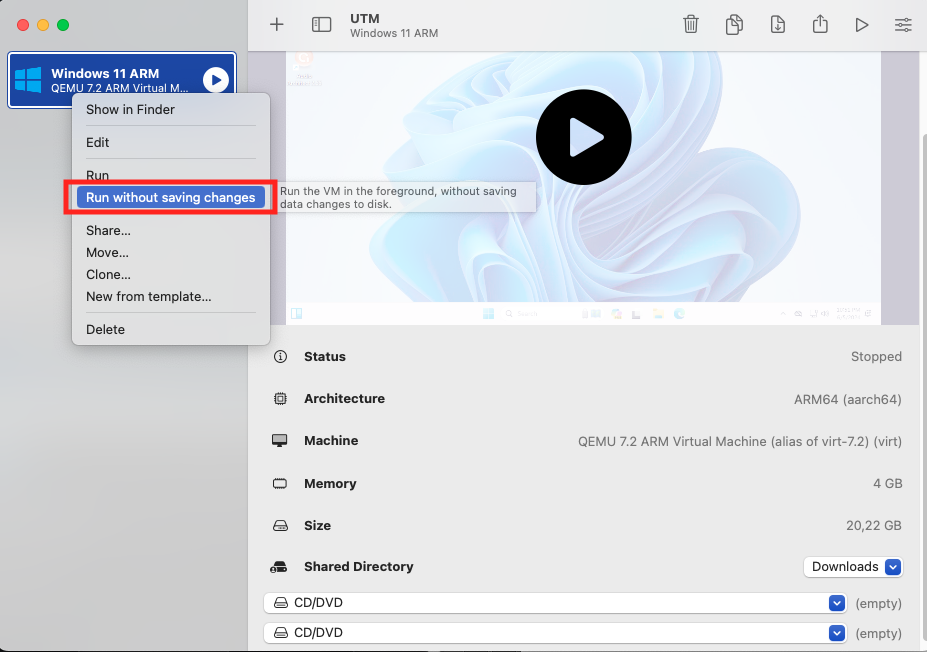Start the VM with the toolbar play icon

point(861,25)
